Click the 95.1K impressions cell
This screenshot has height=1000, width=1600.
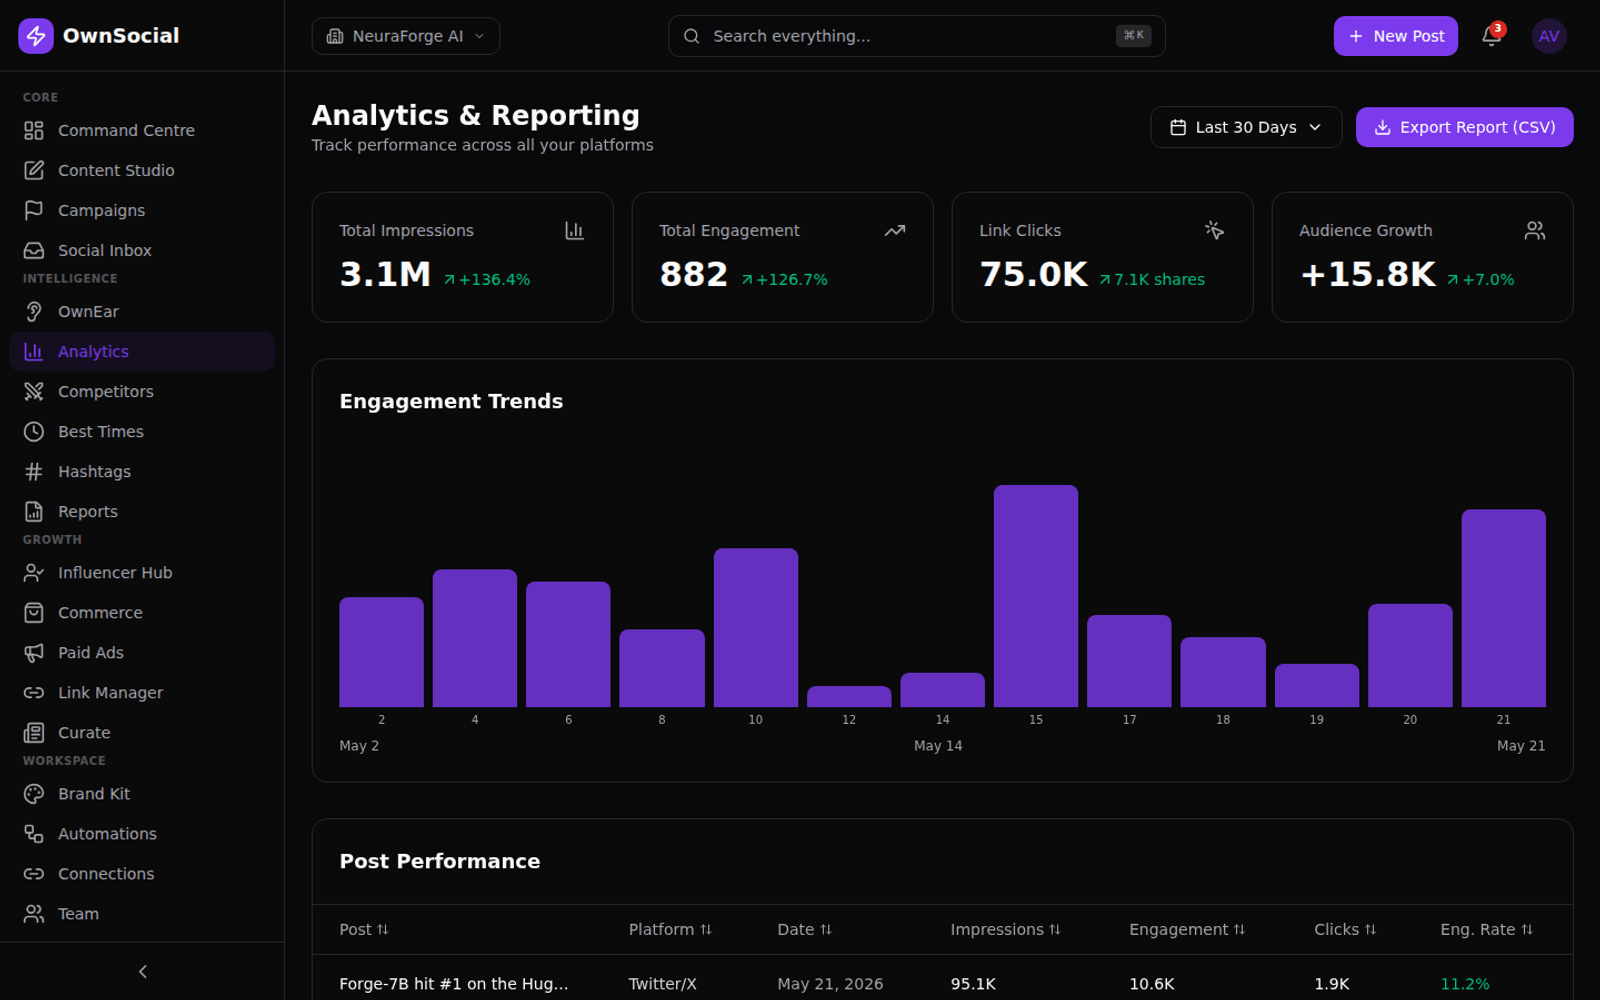pyautogui.click(x=973, y=984)
